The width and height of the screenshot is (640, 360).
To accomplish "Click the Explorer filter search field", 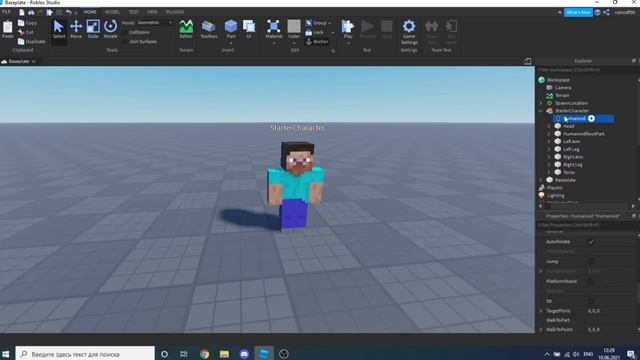I will (x=586, y=70).
